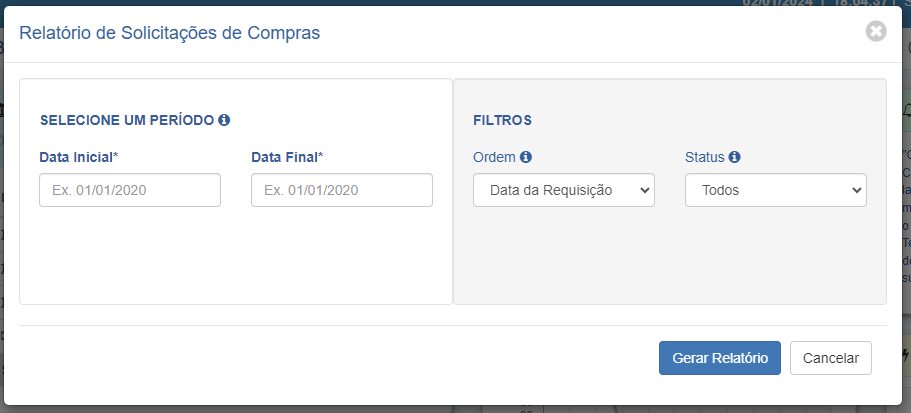
Task: Click the partially hidden bell icon at right edge
Action: coord(908,109)
